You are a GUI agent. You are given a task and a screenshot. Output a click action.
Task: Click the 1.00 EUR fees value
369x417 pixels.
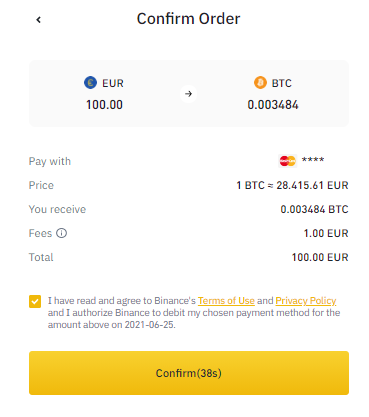pyautogui.click(x=326, y=233)
